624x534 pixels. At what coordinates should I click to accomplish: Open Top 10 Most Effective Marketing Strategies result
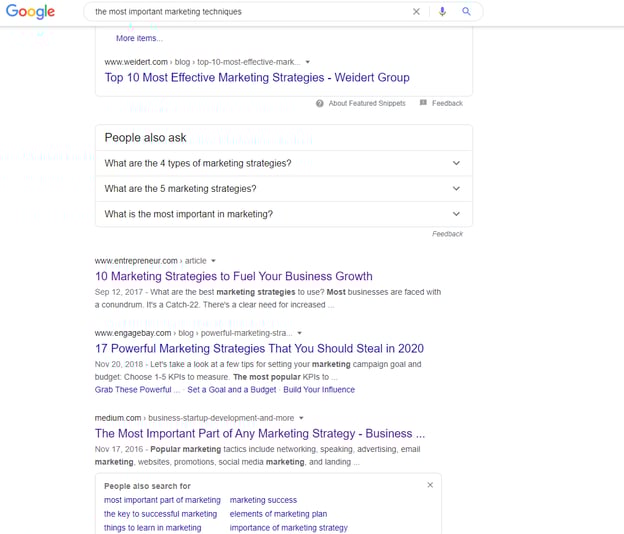coord(257,77)
